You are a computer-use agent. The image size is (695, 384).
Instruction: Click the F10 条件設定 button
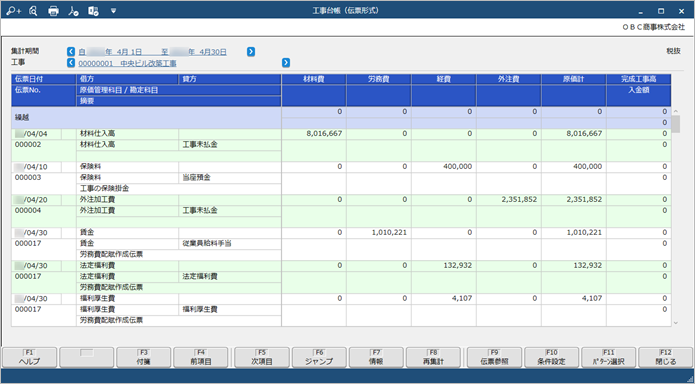tap(551, 357)
